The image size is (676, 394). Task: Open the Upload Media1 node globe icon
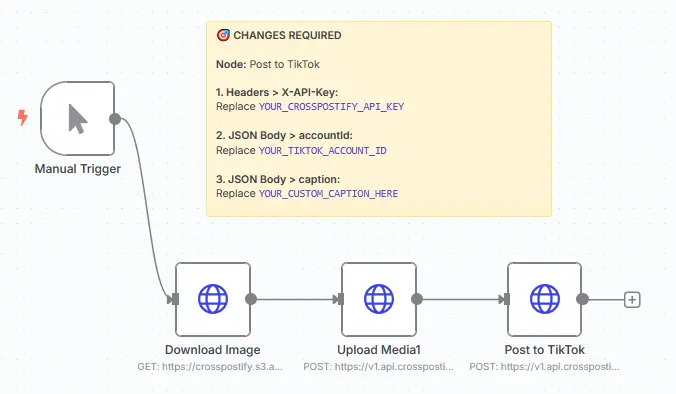pos(379,299)
